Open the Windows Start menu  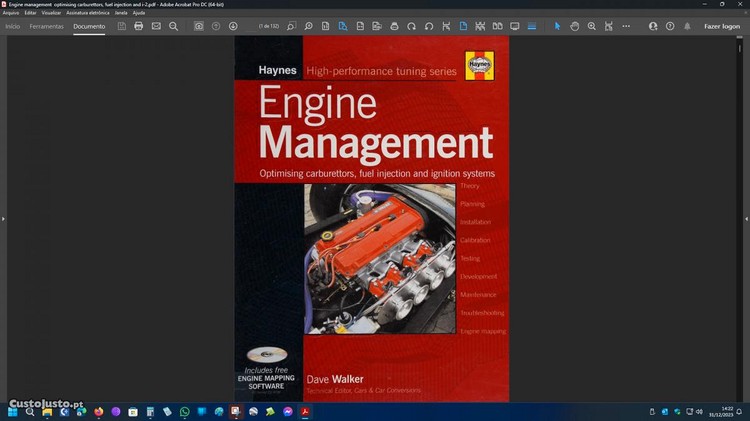point(12,411)
